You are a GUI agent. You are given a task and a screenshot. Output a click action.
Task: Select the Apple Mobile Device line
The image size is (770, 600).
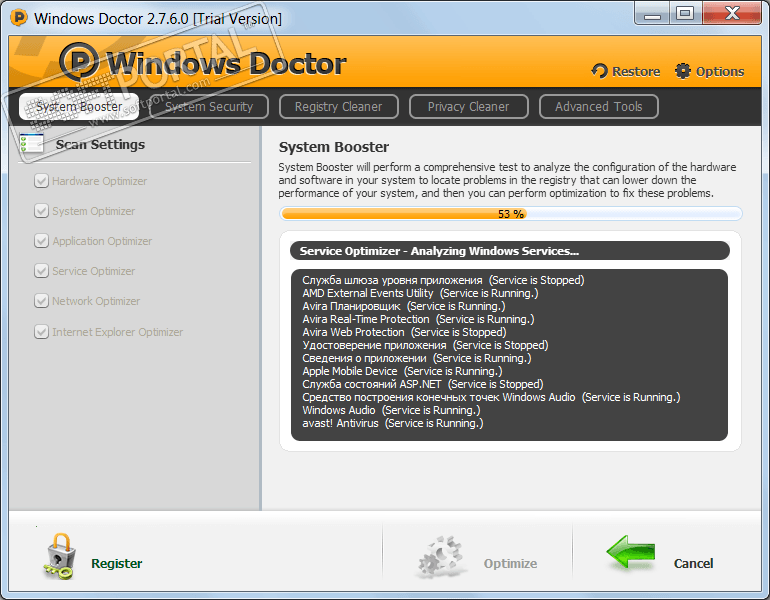click(x=402, y=371)
